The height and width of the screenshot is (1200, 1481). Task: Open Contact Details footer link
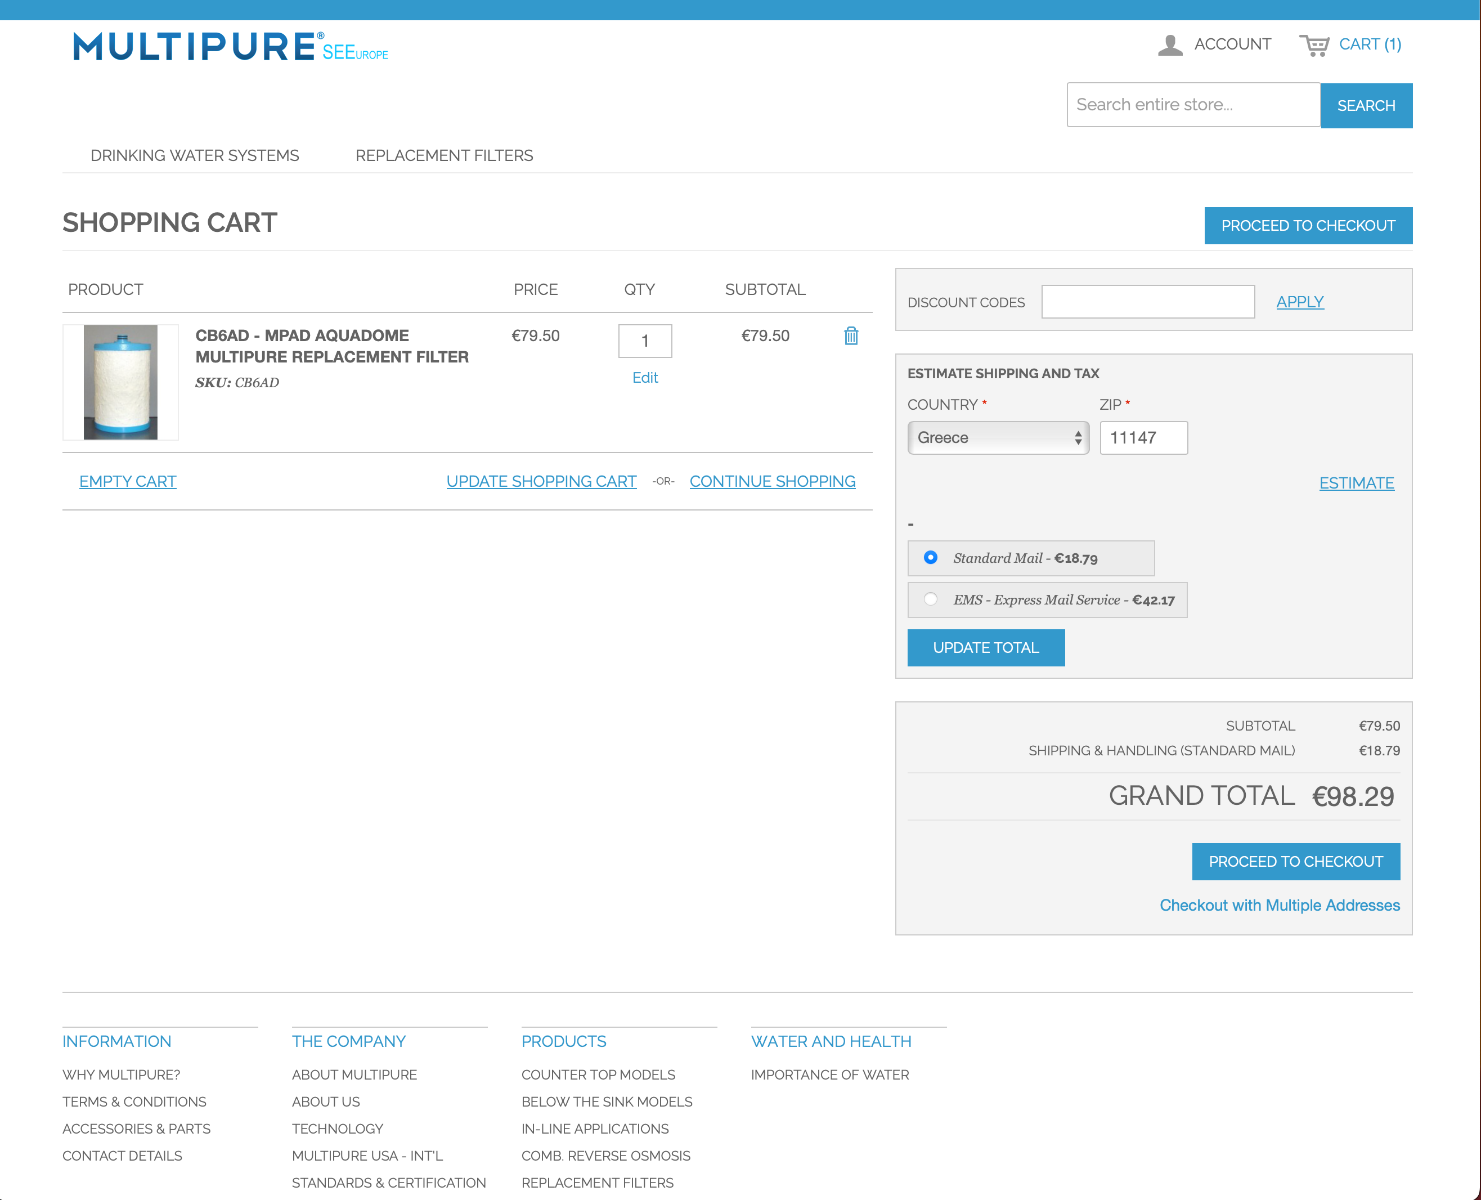coord(122,1156)
